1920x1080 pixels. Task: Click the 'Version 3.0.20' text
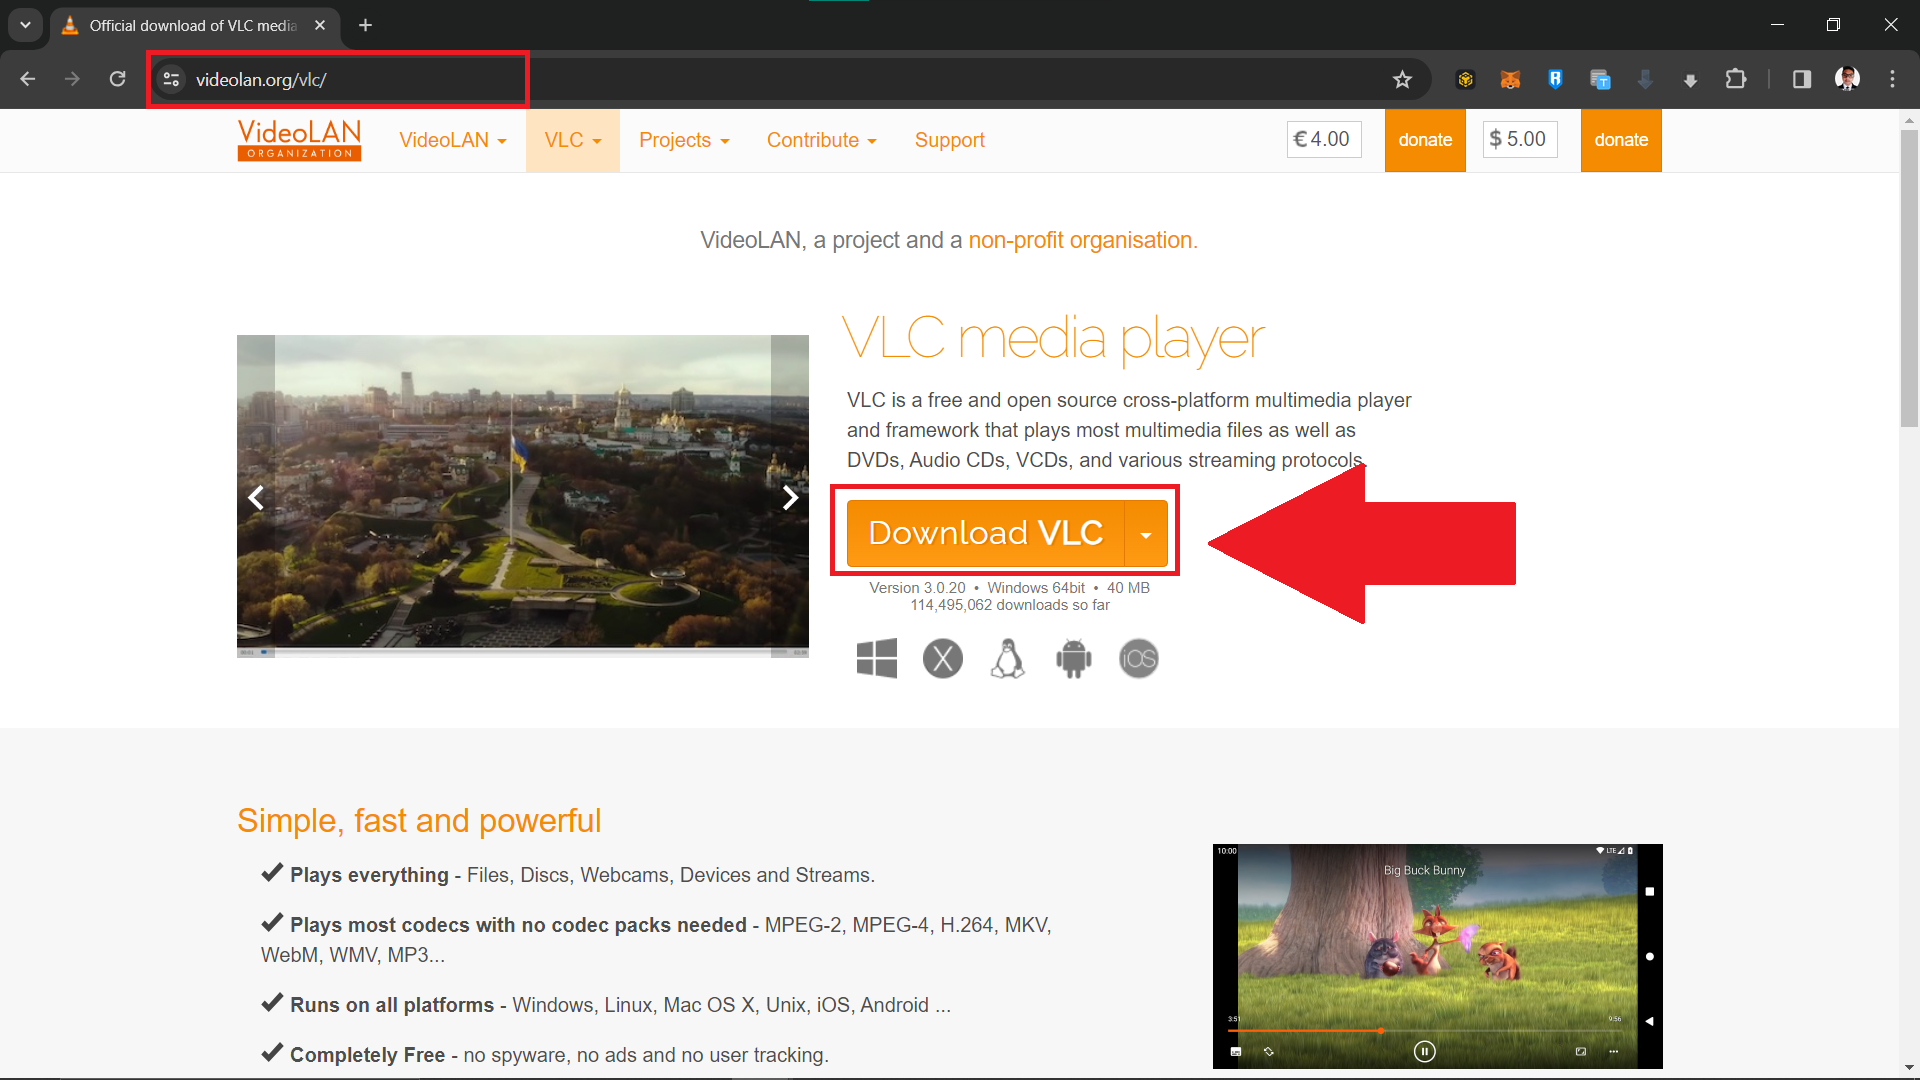(x=917, y=588)
